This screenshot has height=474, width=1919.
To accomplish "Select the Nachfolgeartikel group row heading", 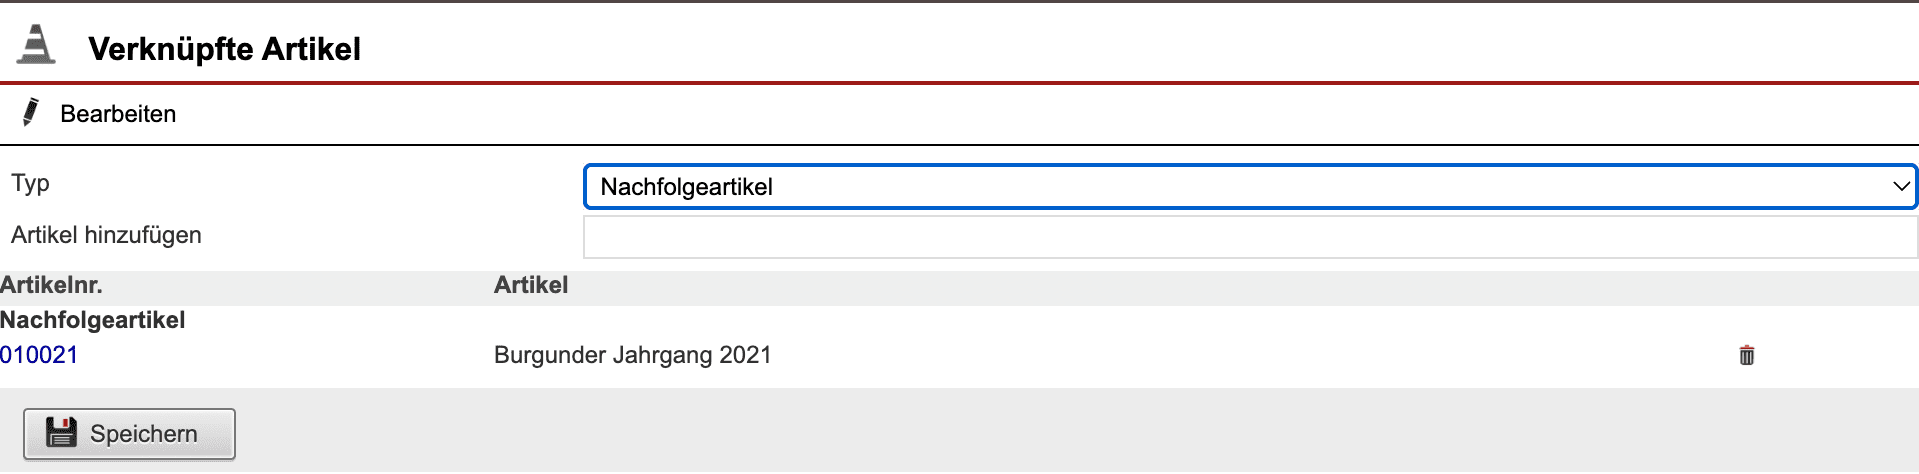I will 92,320.
